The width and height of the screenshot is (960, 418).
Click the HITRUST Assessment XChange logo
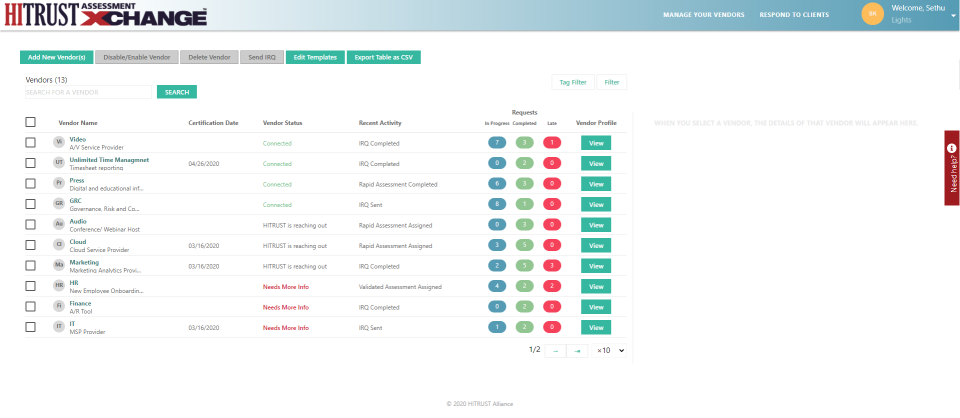105,15
